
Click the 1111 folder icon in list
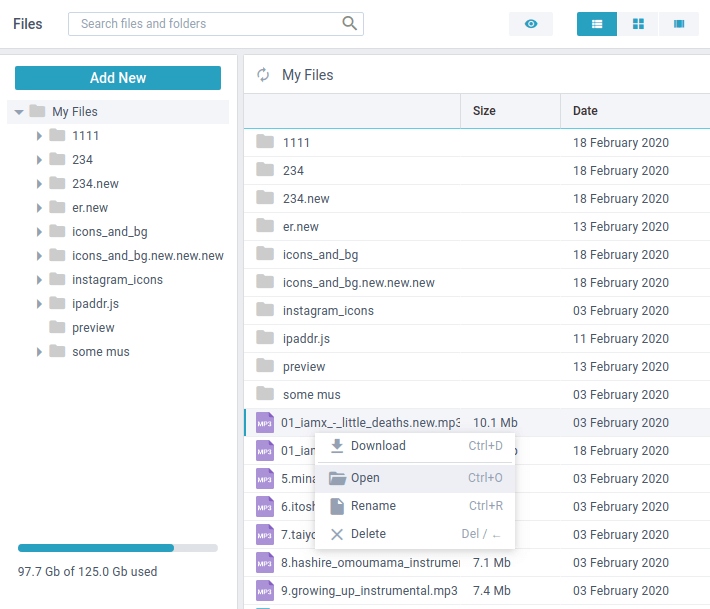265,142
